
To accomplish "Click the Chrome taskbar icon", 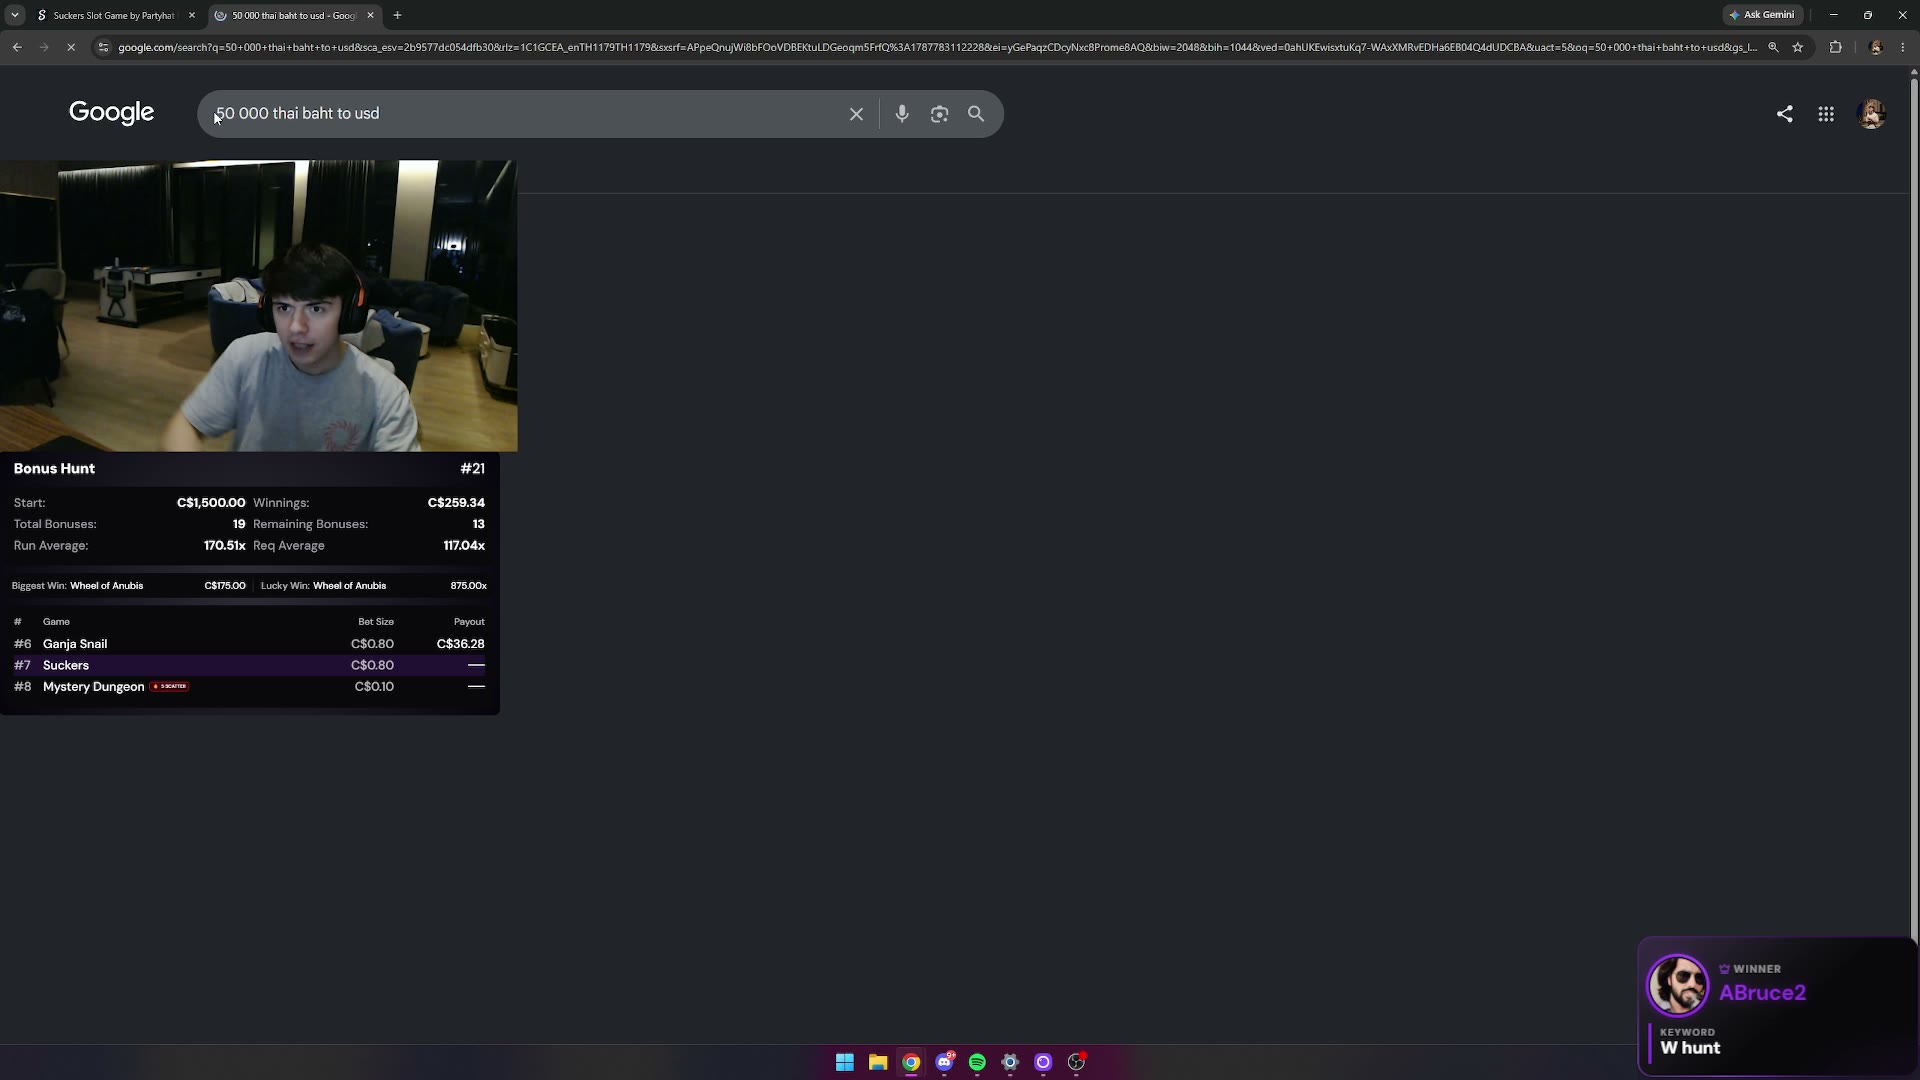I will (x=911, y=1062).
